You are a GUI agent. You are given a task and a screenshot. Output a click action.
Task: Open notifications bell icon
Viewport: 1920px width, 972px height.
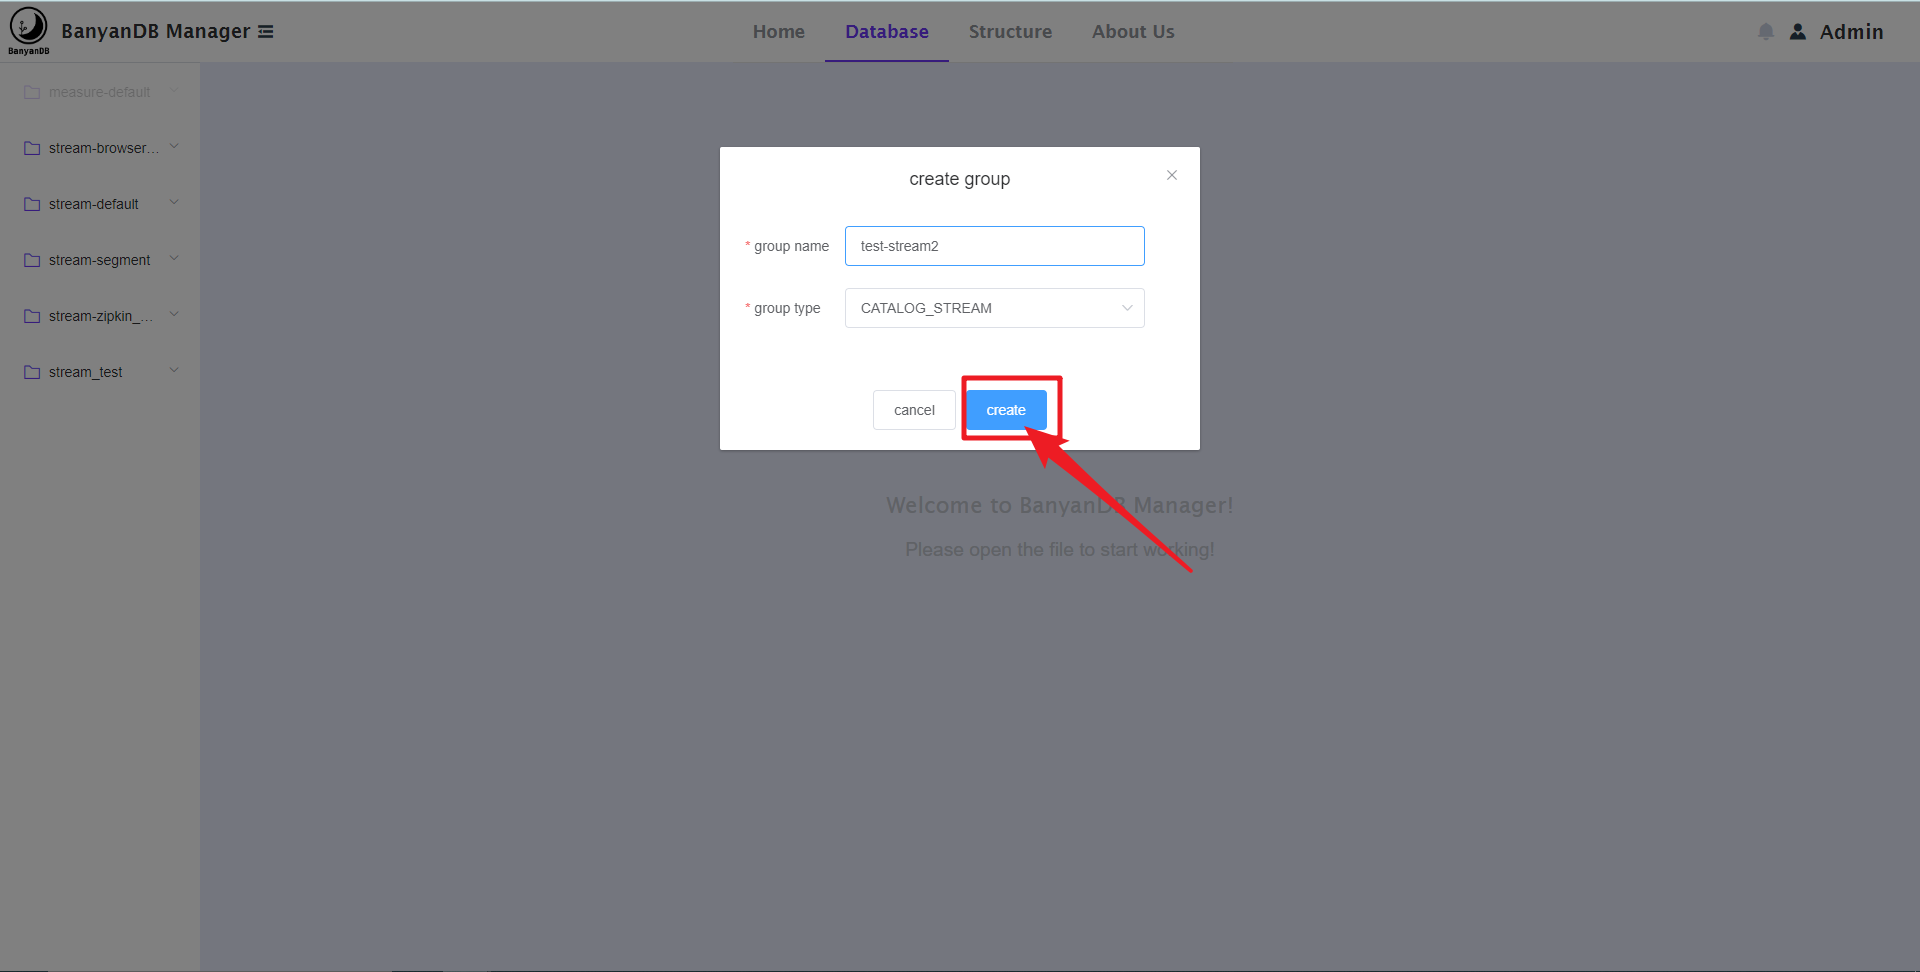1766,32
